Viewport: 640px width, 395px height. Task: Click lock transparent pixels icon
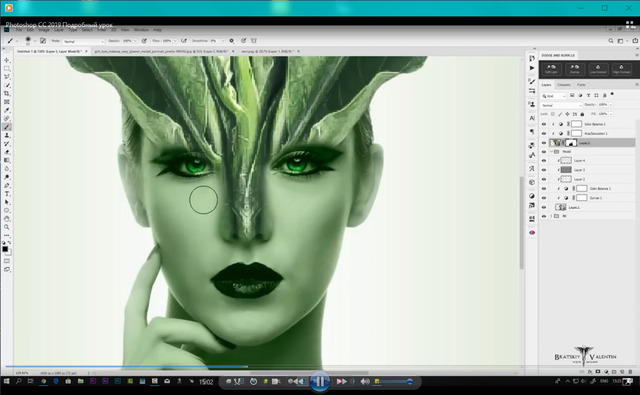tap(553, 114)
